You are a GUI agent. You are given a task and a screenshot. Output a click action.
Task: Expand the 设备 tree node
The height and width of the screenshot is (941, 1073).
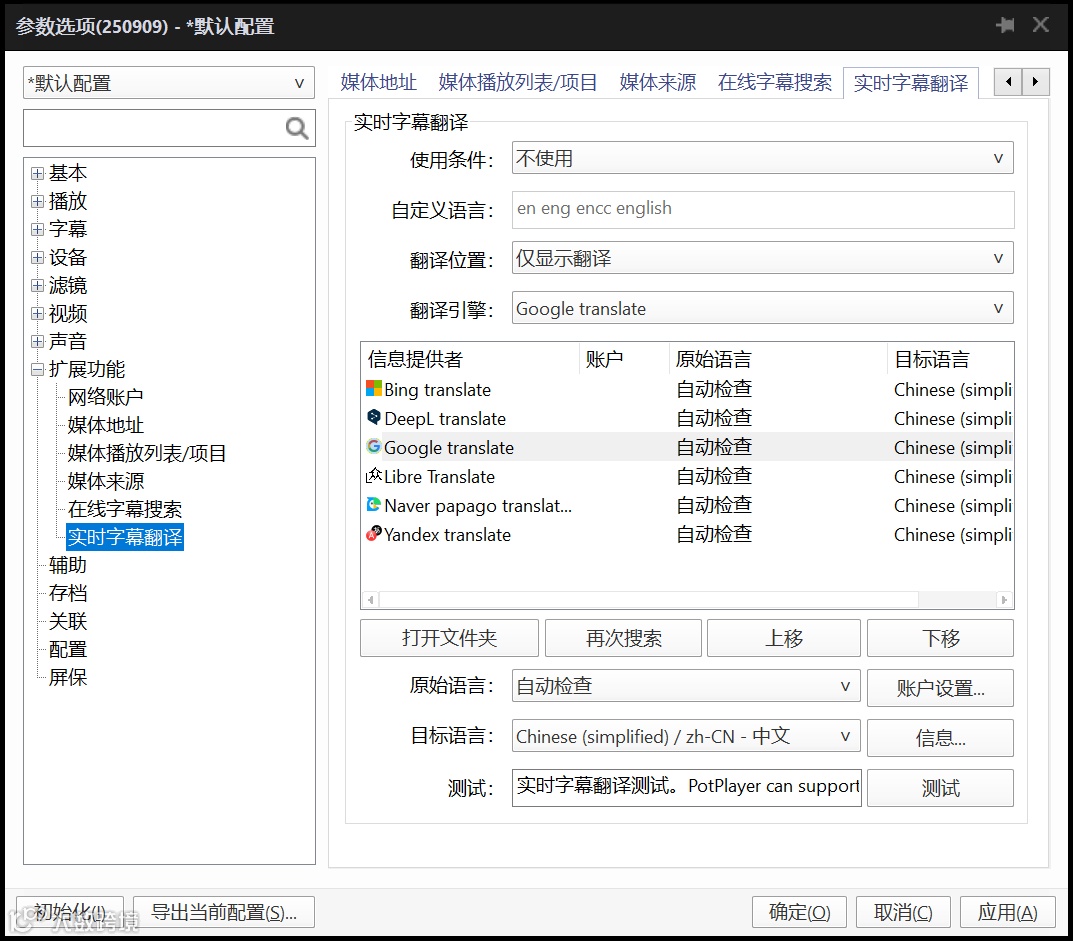pyautogui.click(x=38, y=257)
